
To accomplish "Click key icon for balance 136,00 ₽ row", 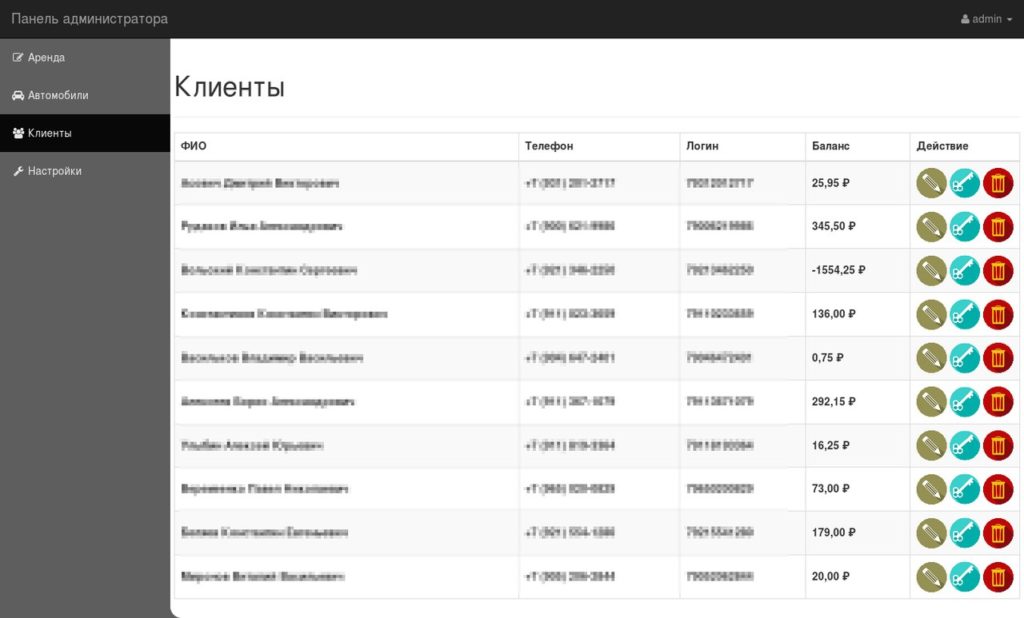I will point(965,315).
